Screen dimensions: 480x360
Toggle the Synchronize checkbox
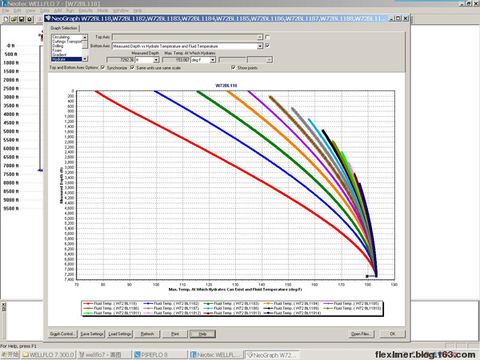pyautogui.click(x=103, y=68)
